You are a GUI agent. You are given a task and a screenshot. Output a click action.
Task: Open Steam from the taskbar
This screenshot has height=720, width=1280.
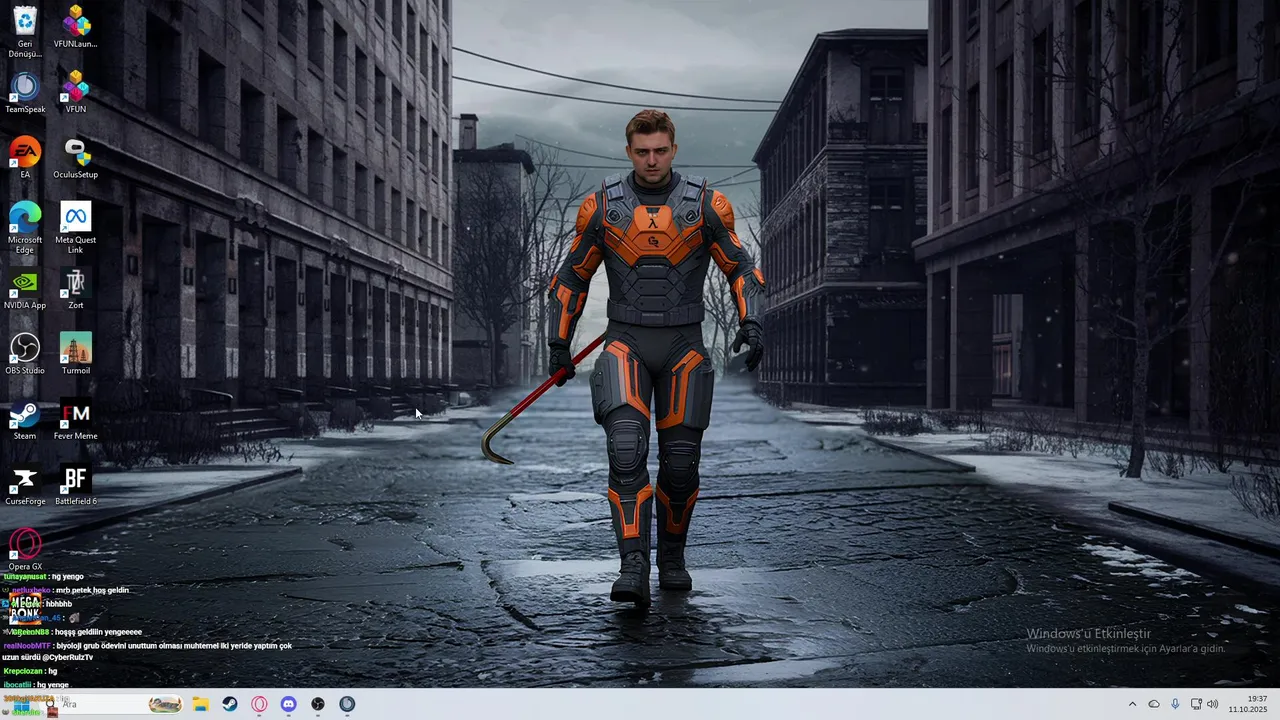[x=230, y=704]
